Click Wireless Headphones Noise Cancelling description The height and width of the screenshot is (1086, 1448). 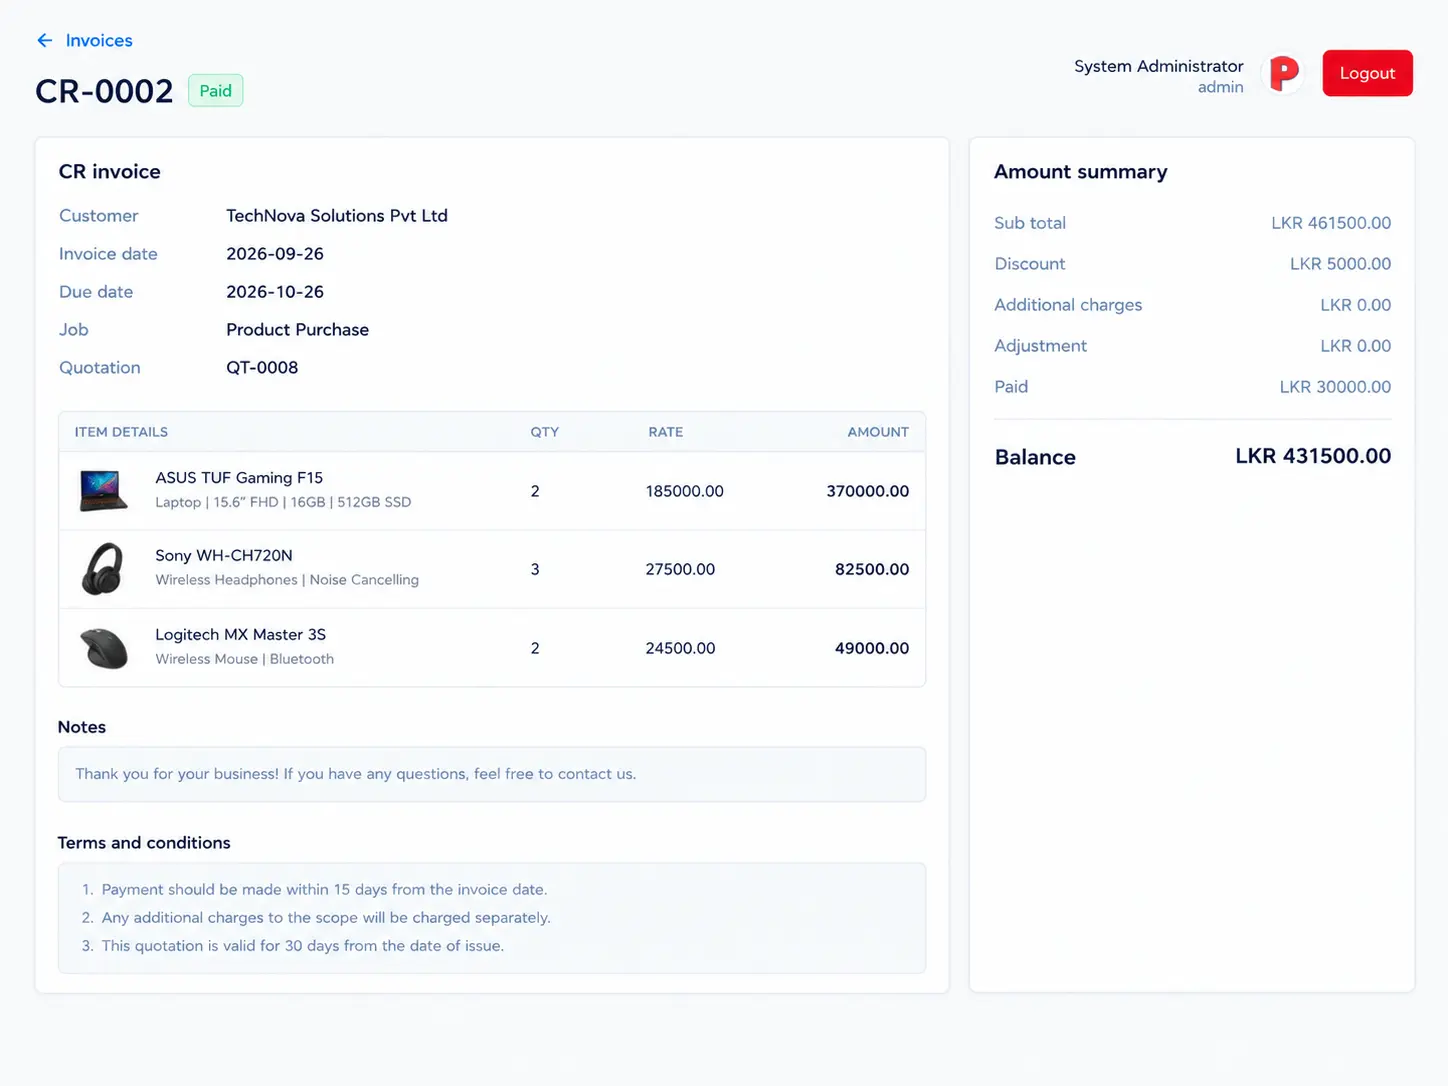click(287, 580)
